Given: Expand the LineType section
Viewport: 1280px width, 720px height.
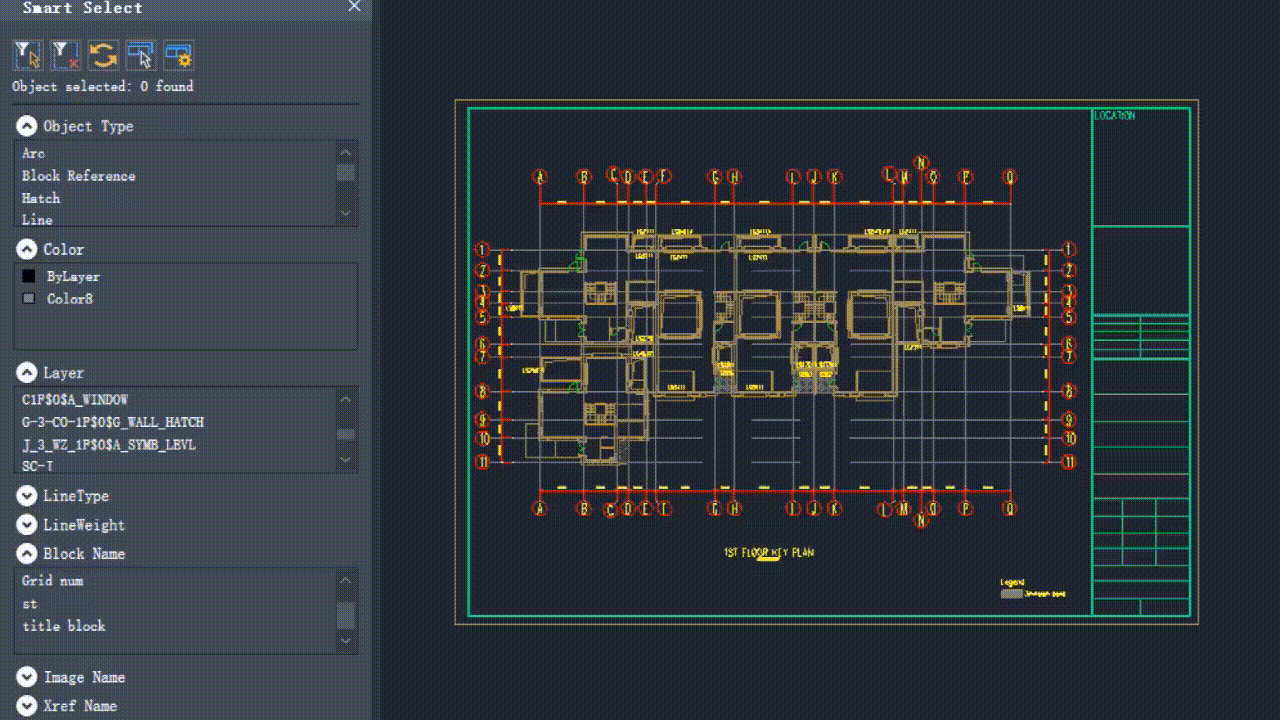Looking at the screenshot, I should 26,496.
